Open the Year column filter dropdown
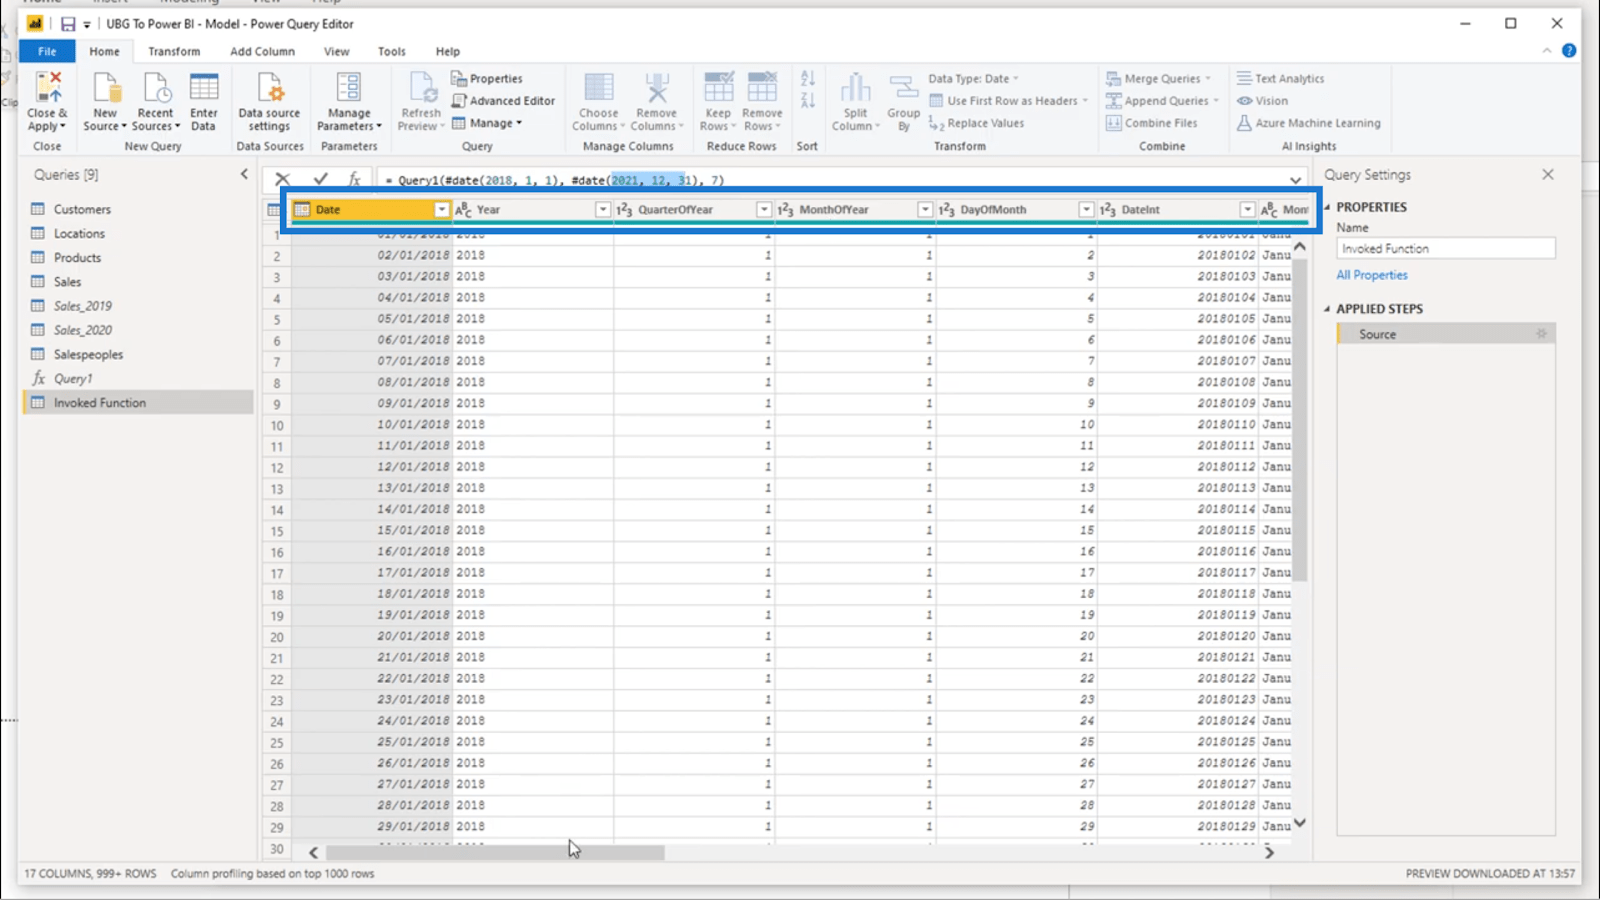The height and width of the screenshot is (900, 1600). pyautogui.click(x=602, y=209)
